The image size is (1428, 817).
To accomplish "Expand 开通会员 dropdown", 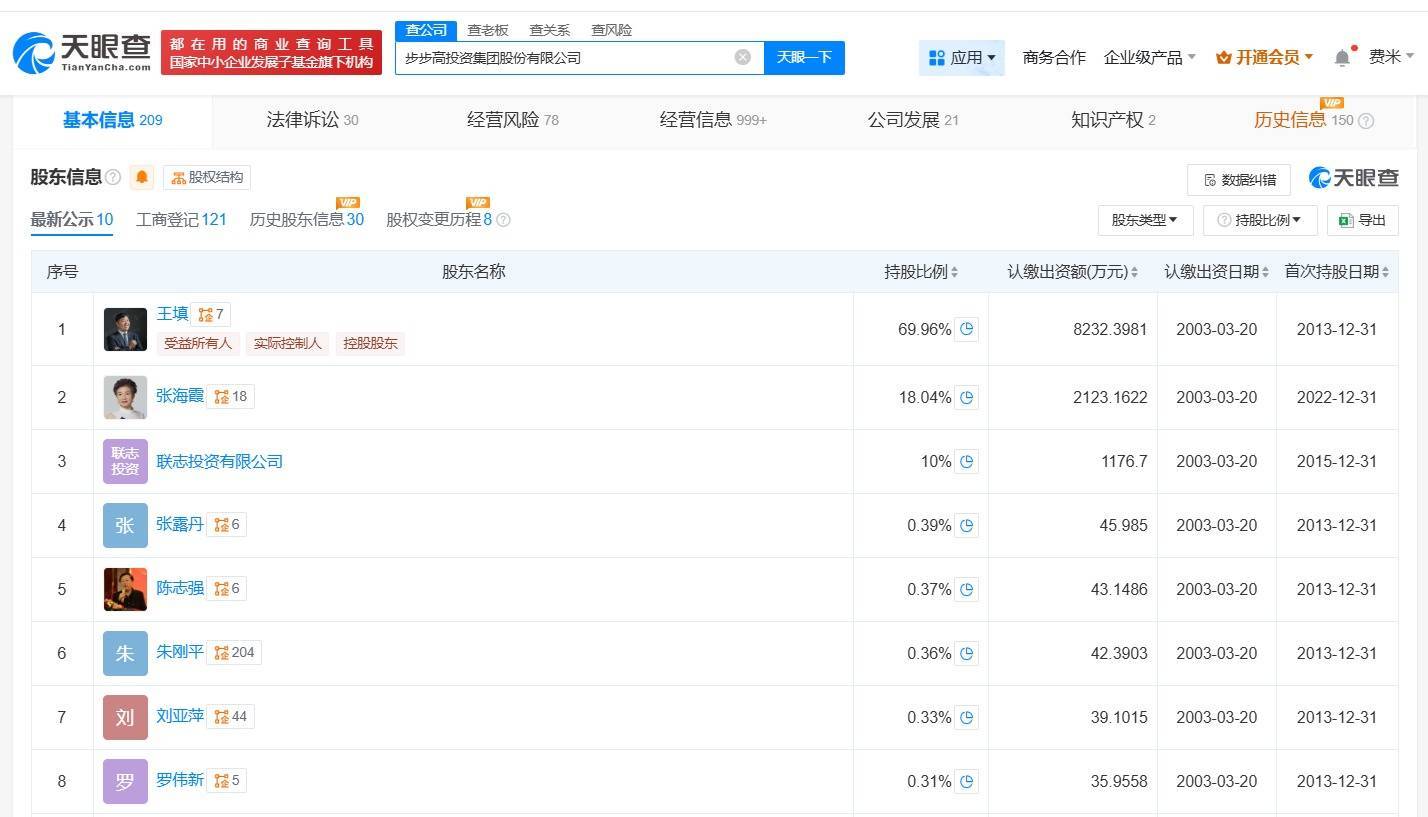I will (x=1265, y=58).
